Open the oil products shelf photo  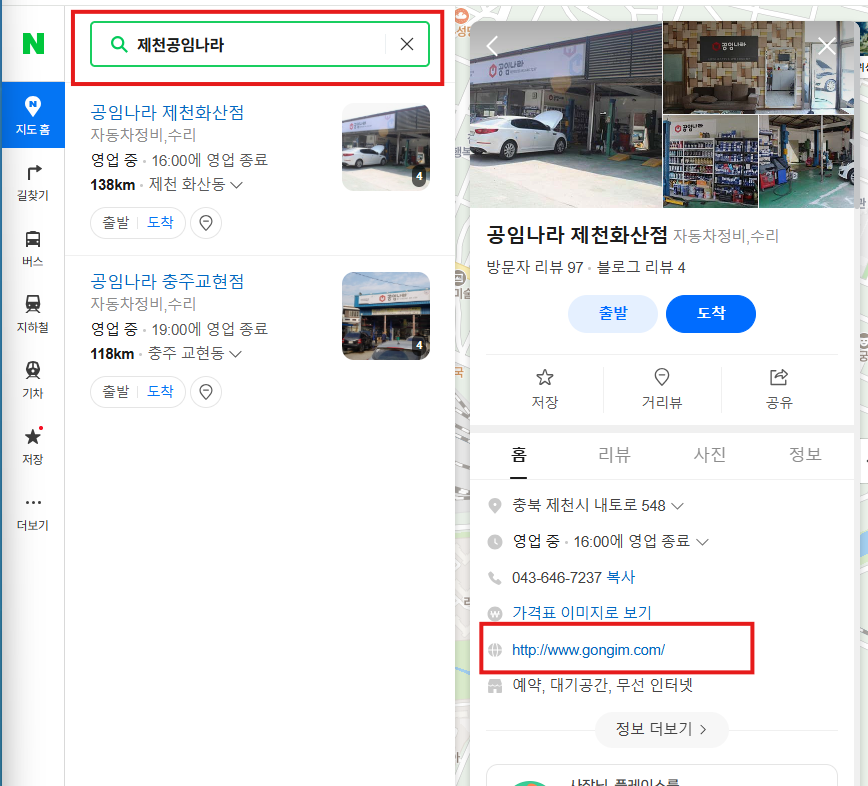[710, 162]
